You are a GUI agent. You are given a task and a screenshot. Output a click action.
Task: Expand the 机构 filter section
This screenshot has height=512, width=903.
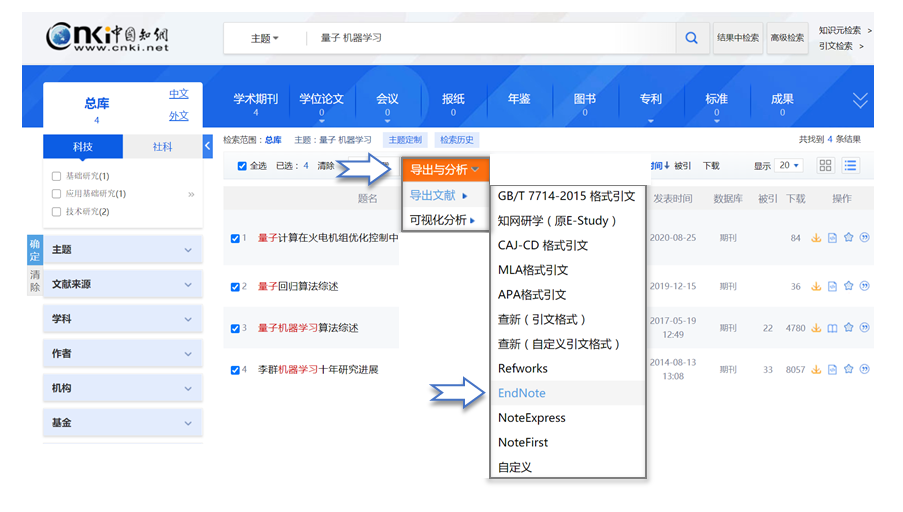123,388
